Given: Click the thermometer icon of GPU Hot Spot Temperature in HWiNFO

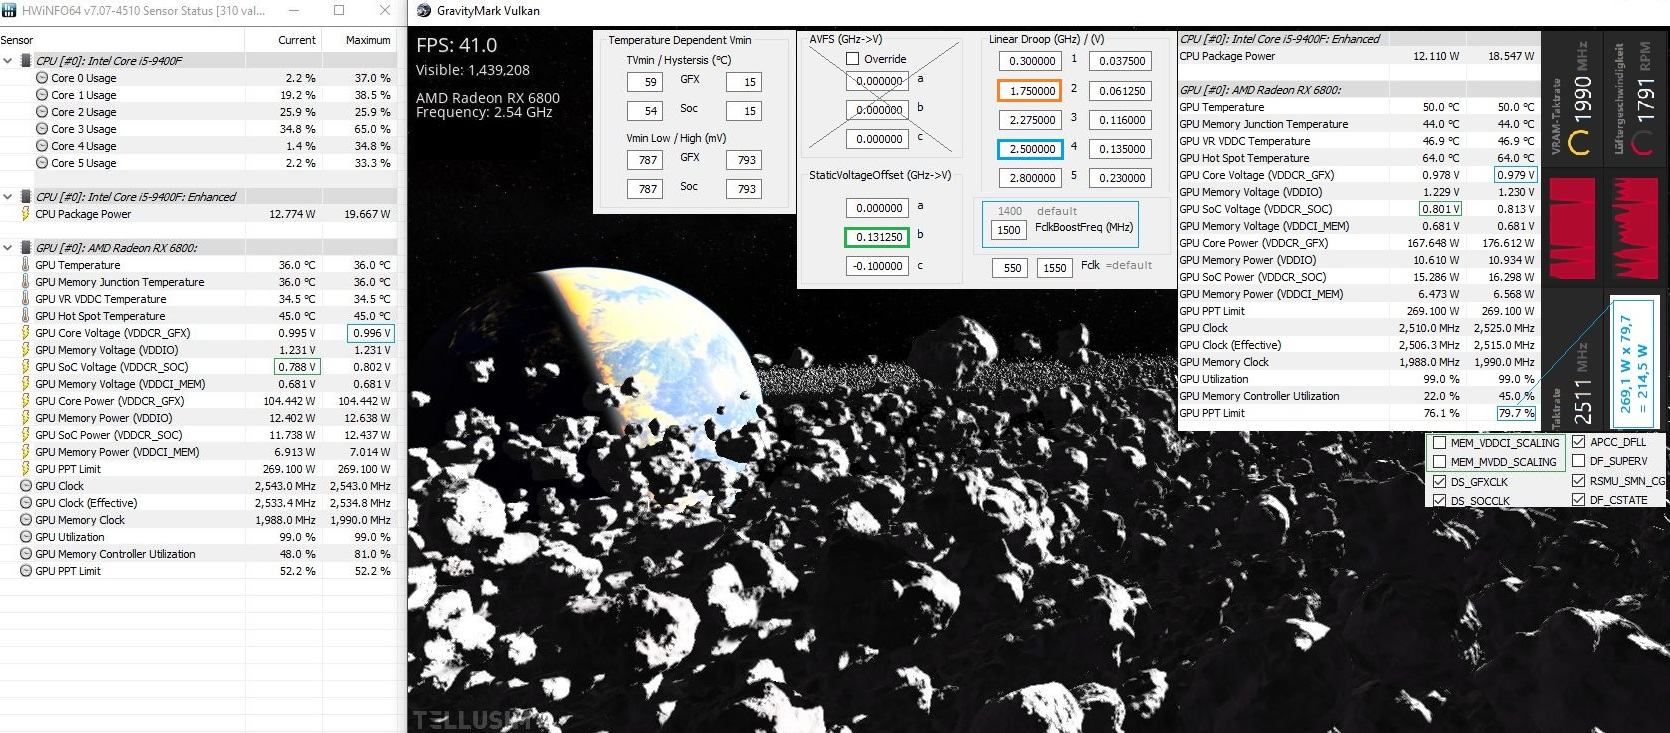Looking at the screenshot, I should tap(26, 316).
